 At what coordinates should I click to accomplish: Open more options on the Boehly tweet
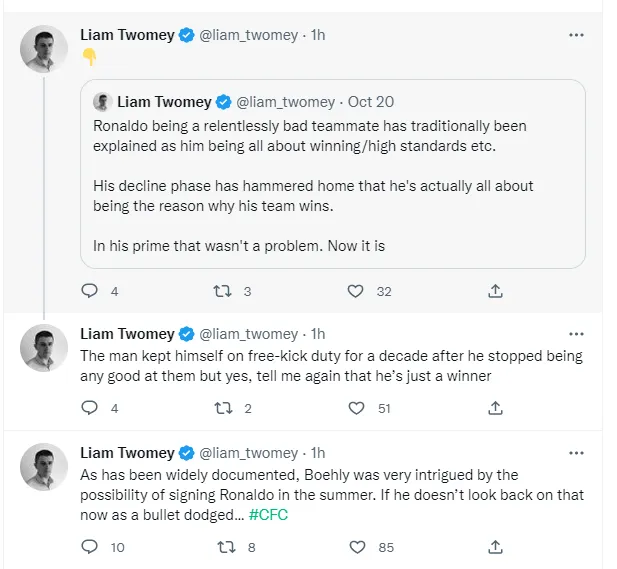pyautogui.click(x=576, y=453)
